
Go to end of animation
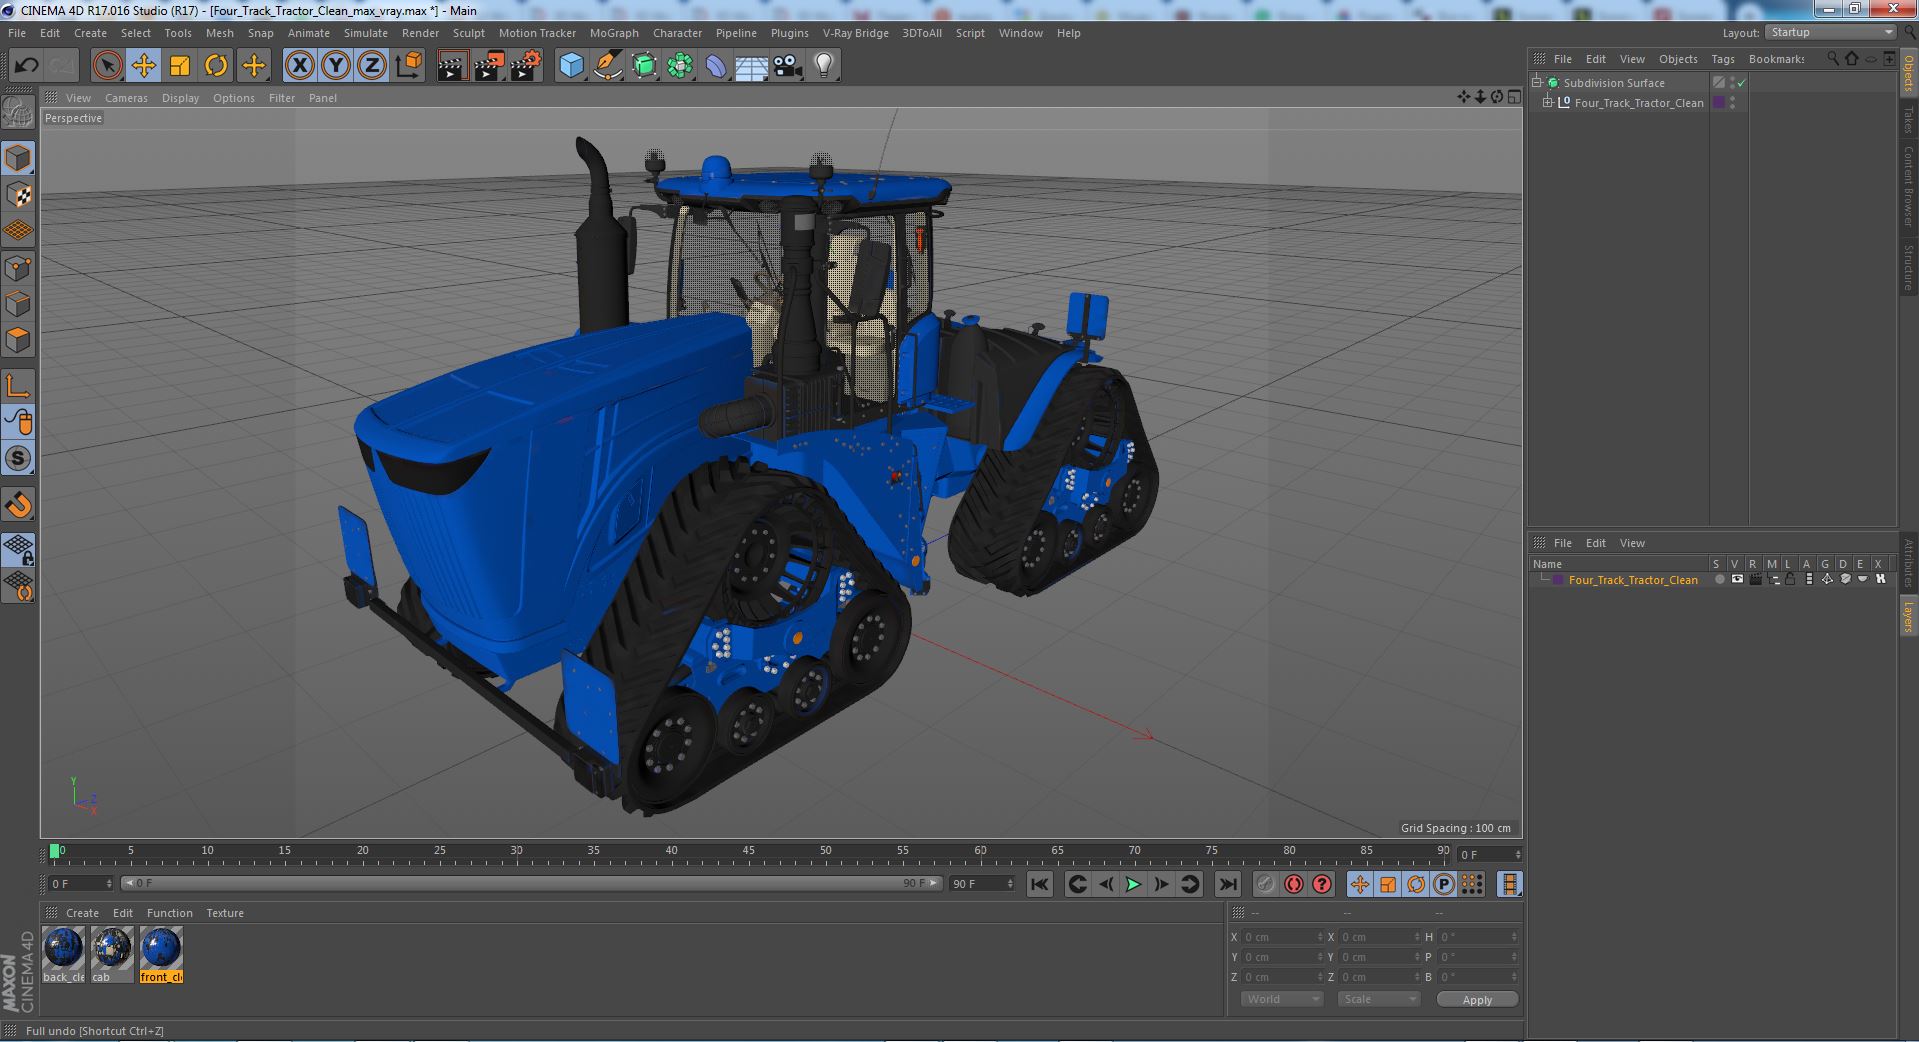click(x=1227, y=884)
